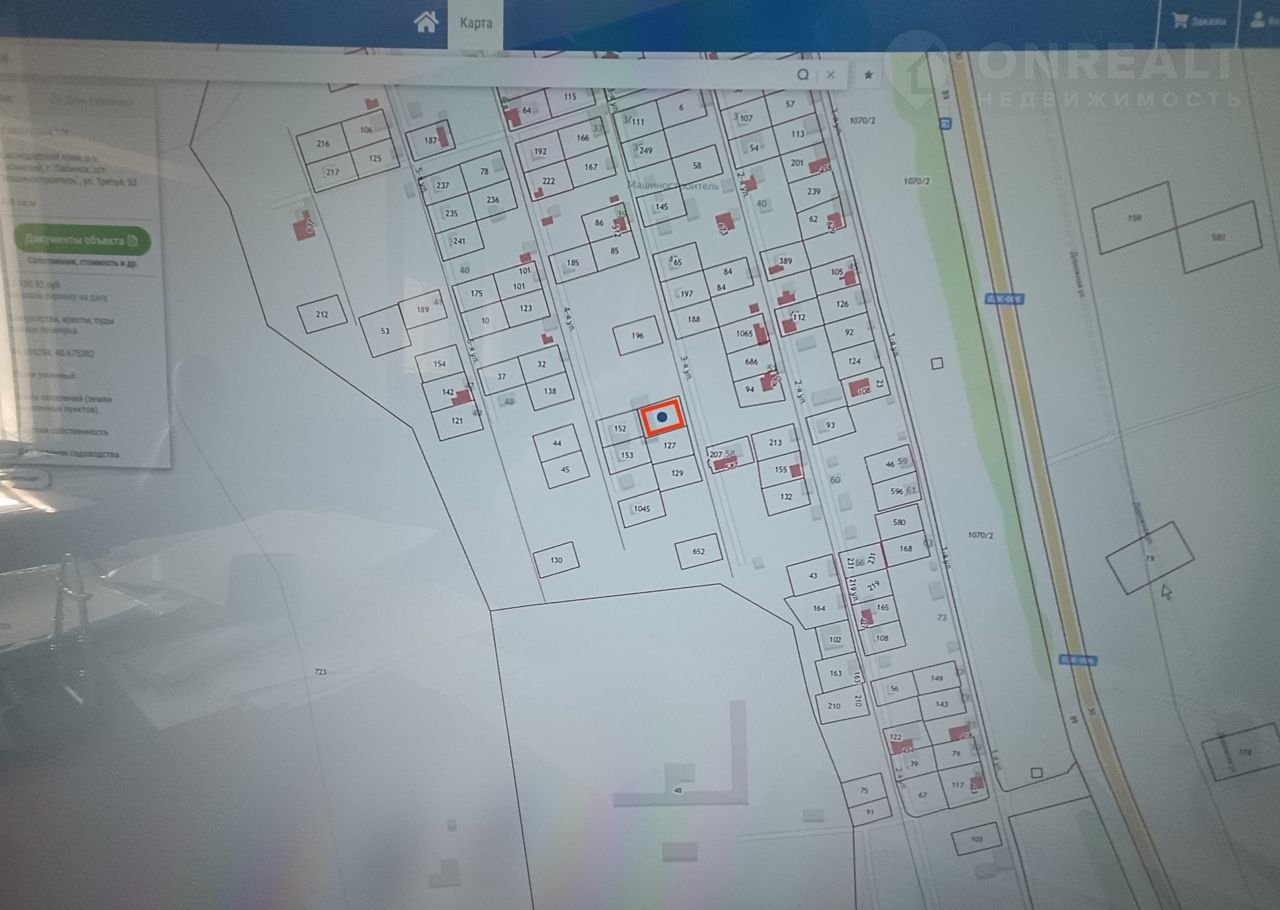
Task: Click the Home icon in header
Action: [427, 23]
